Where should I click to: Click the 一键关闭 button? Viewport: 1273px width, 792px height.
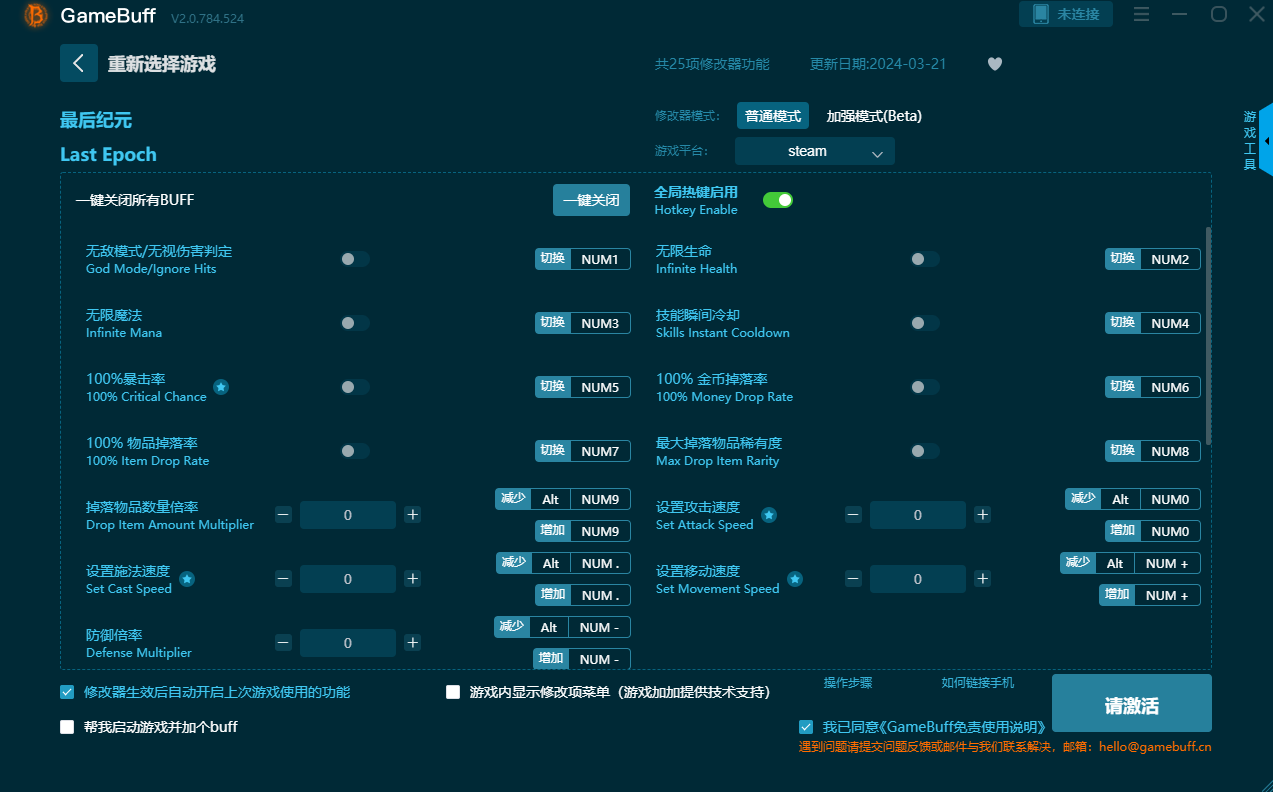(x=592, y=200)
